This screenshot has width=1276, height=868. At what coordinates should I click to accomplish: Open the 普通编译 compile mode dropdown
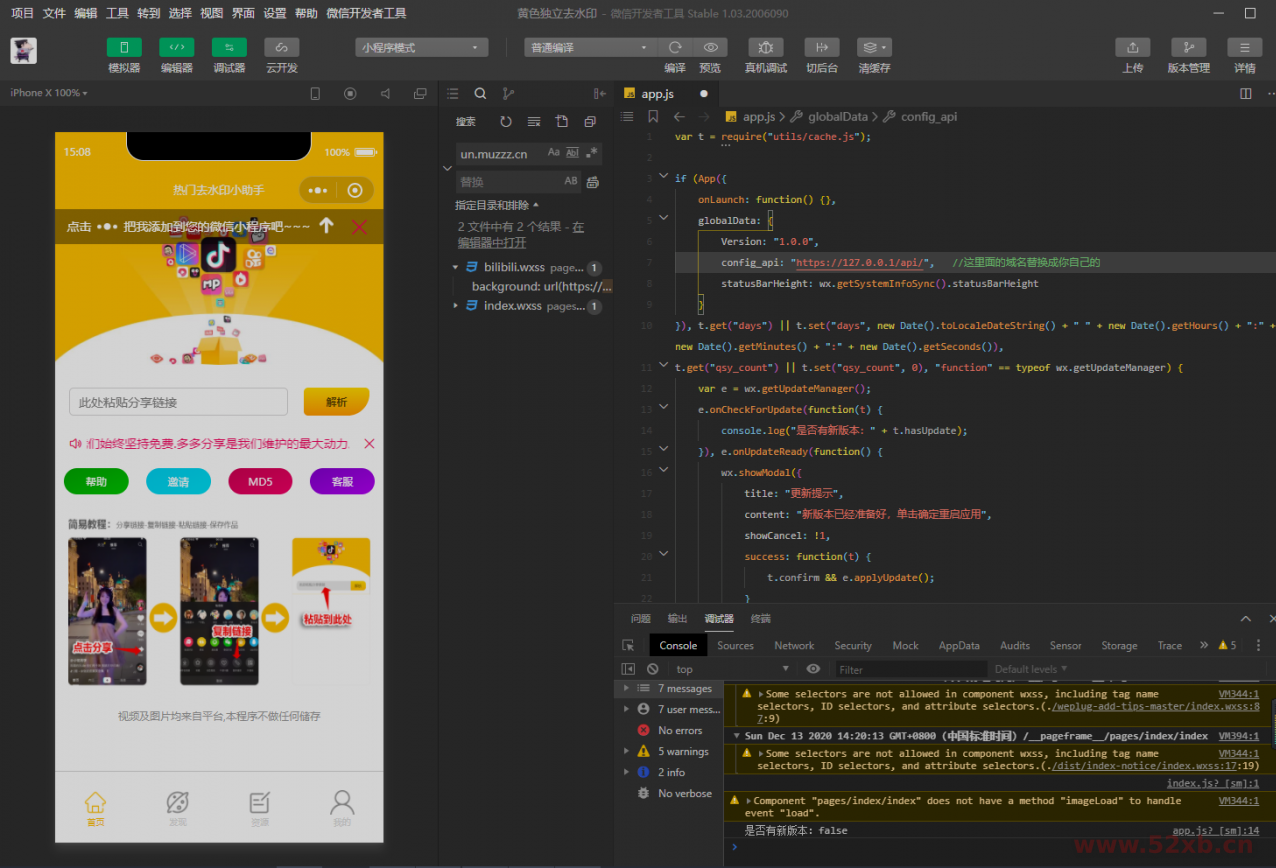(x=589, y=47)
